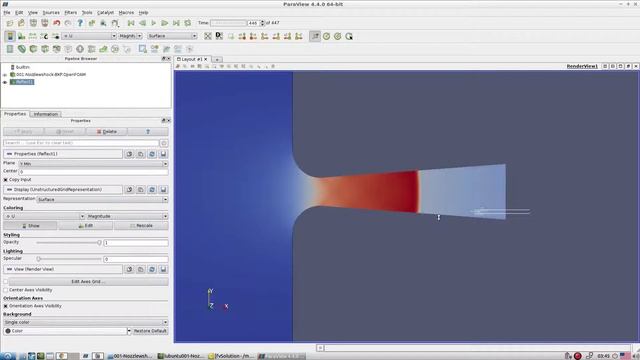
Task: Click the Threshold filter icon
Action: (x=56, y=49)
